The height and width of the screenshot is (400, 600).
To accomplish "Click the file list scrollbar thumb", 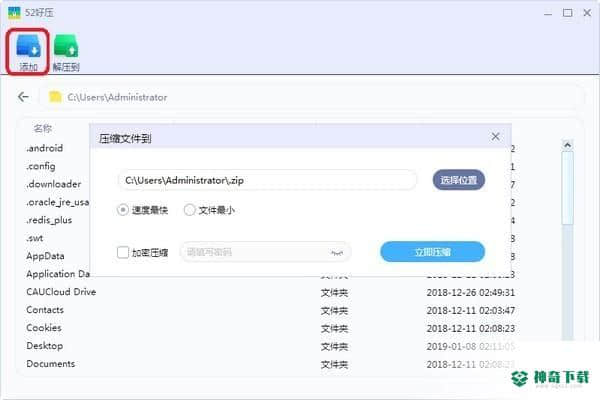I will (x=567, y=188).
